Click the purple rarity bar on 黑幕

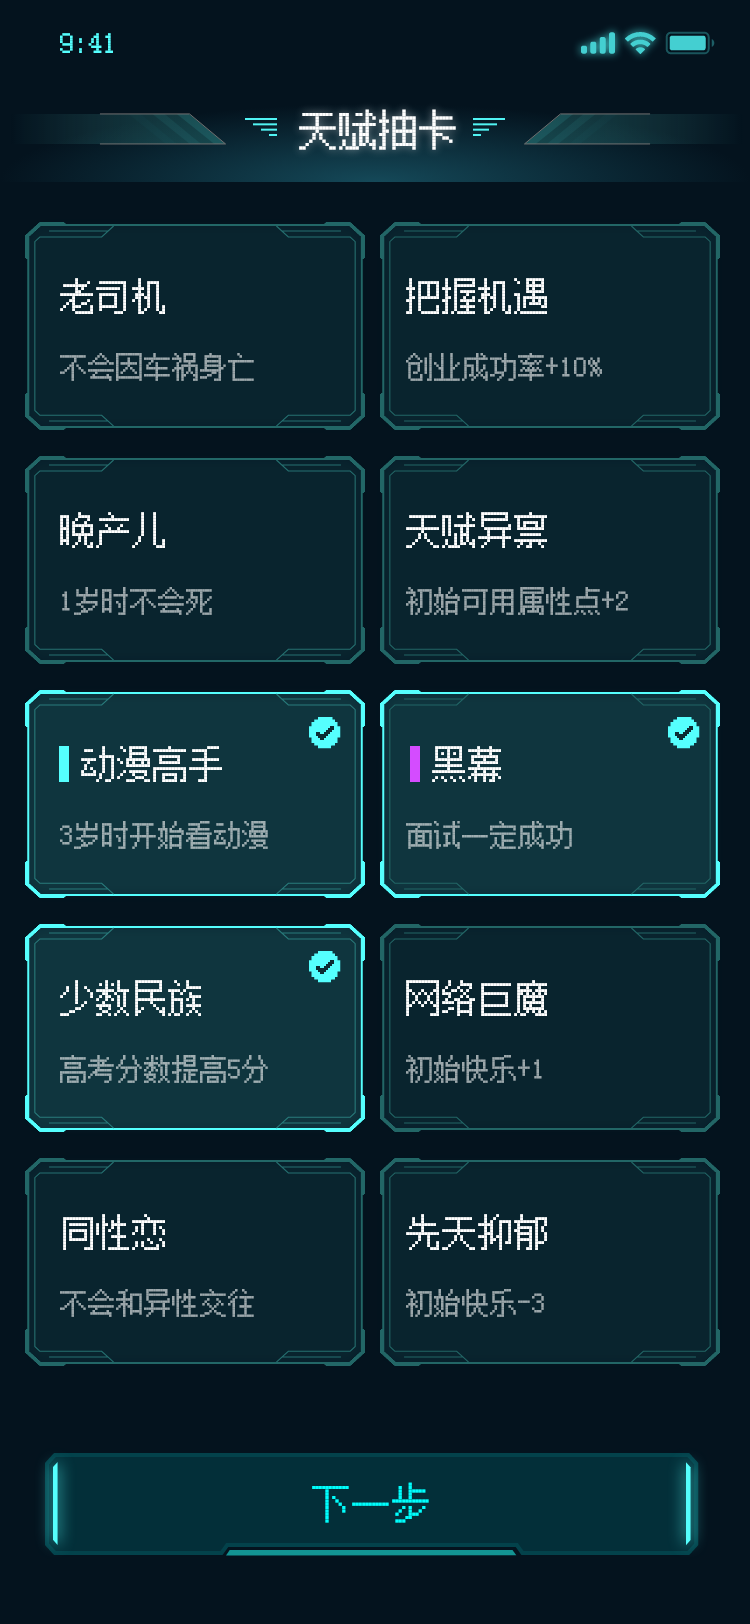tap(414, 764)
